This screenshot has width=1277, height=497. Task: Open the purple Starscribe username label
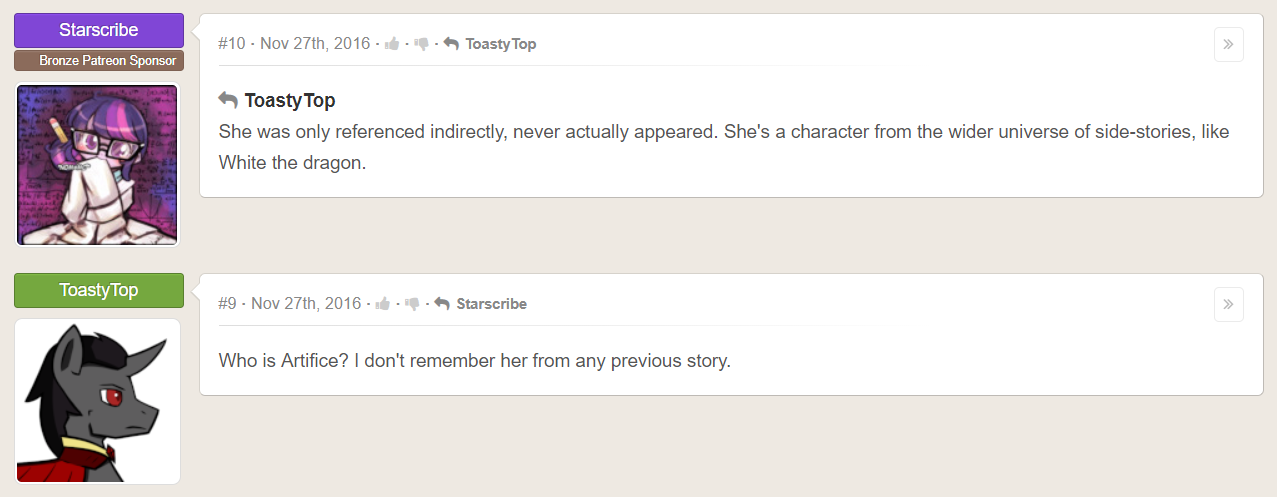tap(99, 30)
